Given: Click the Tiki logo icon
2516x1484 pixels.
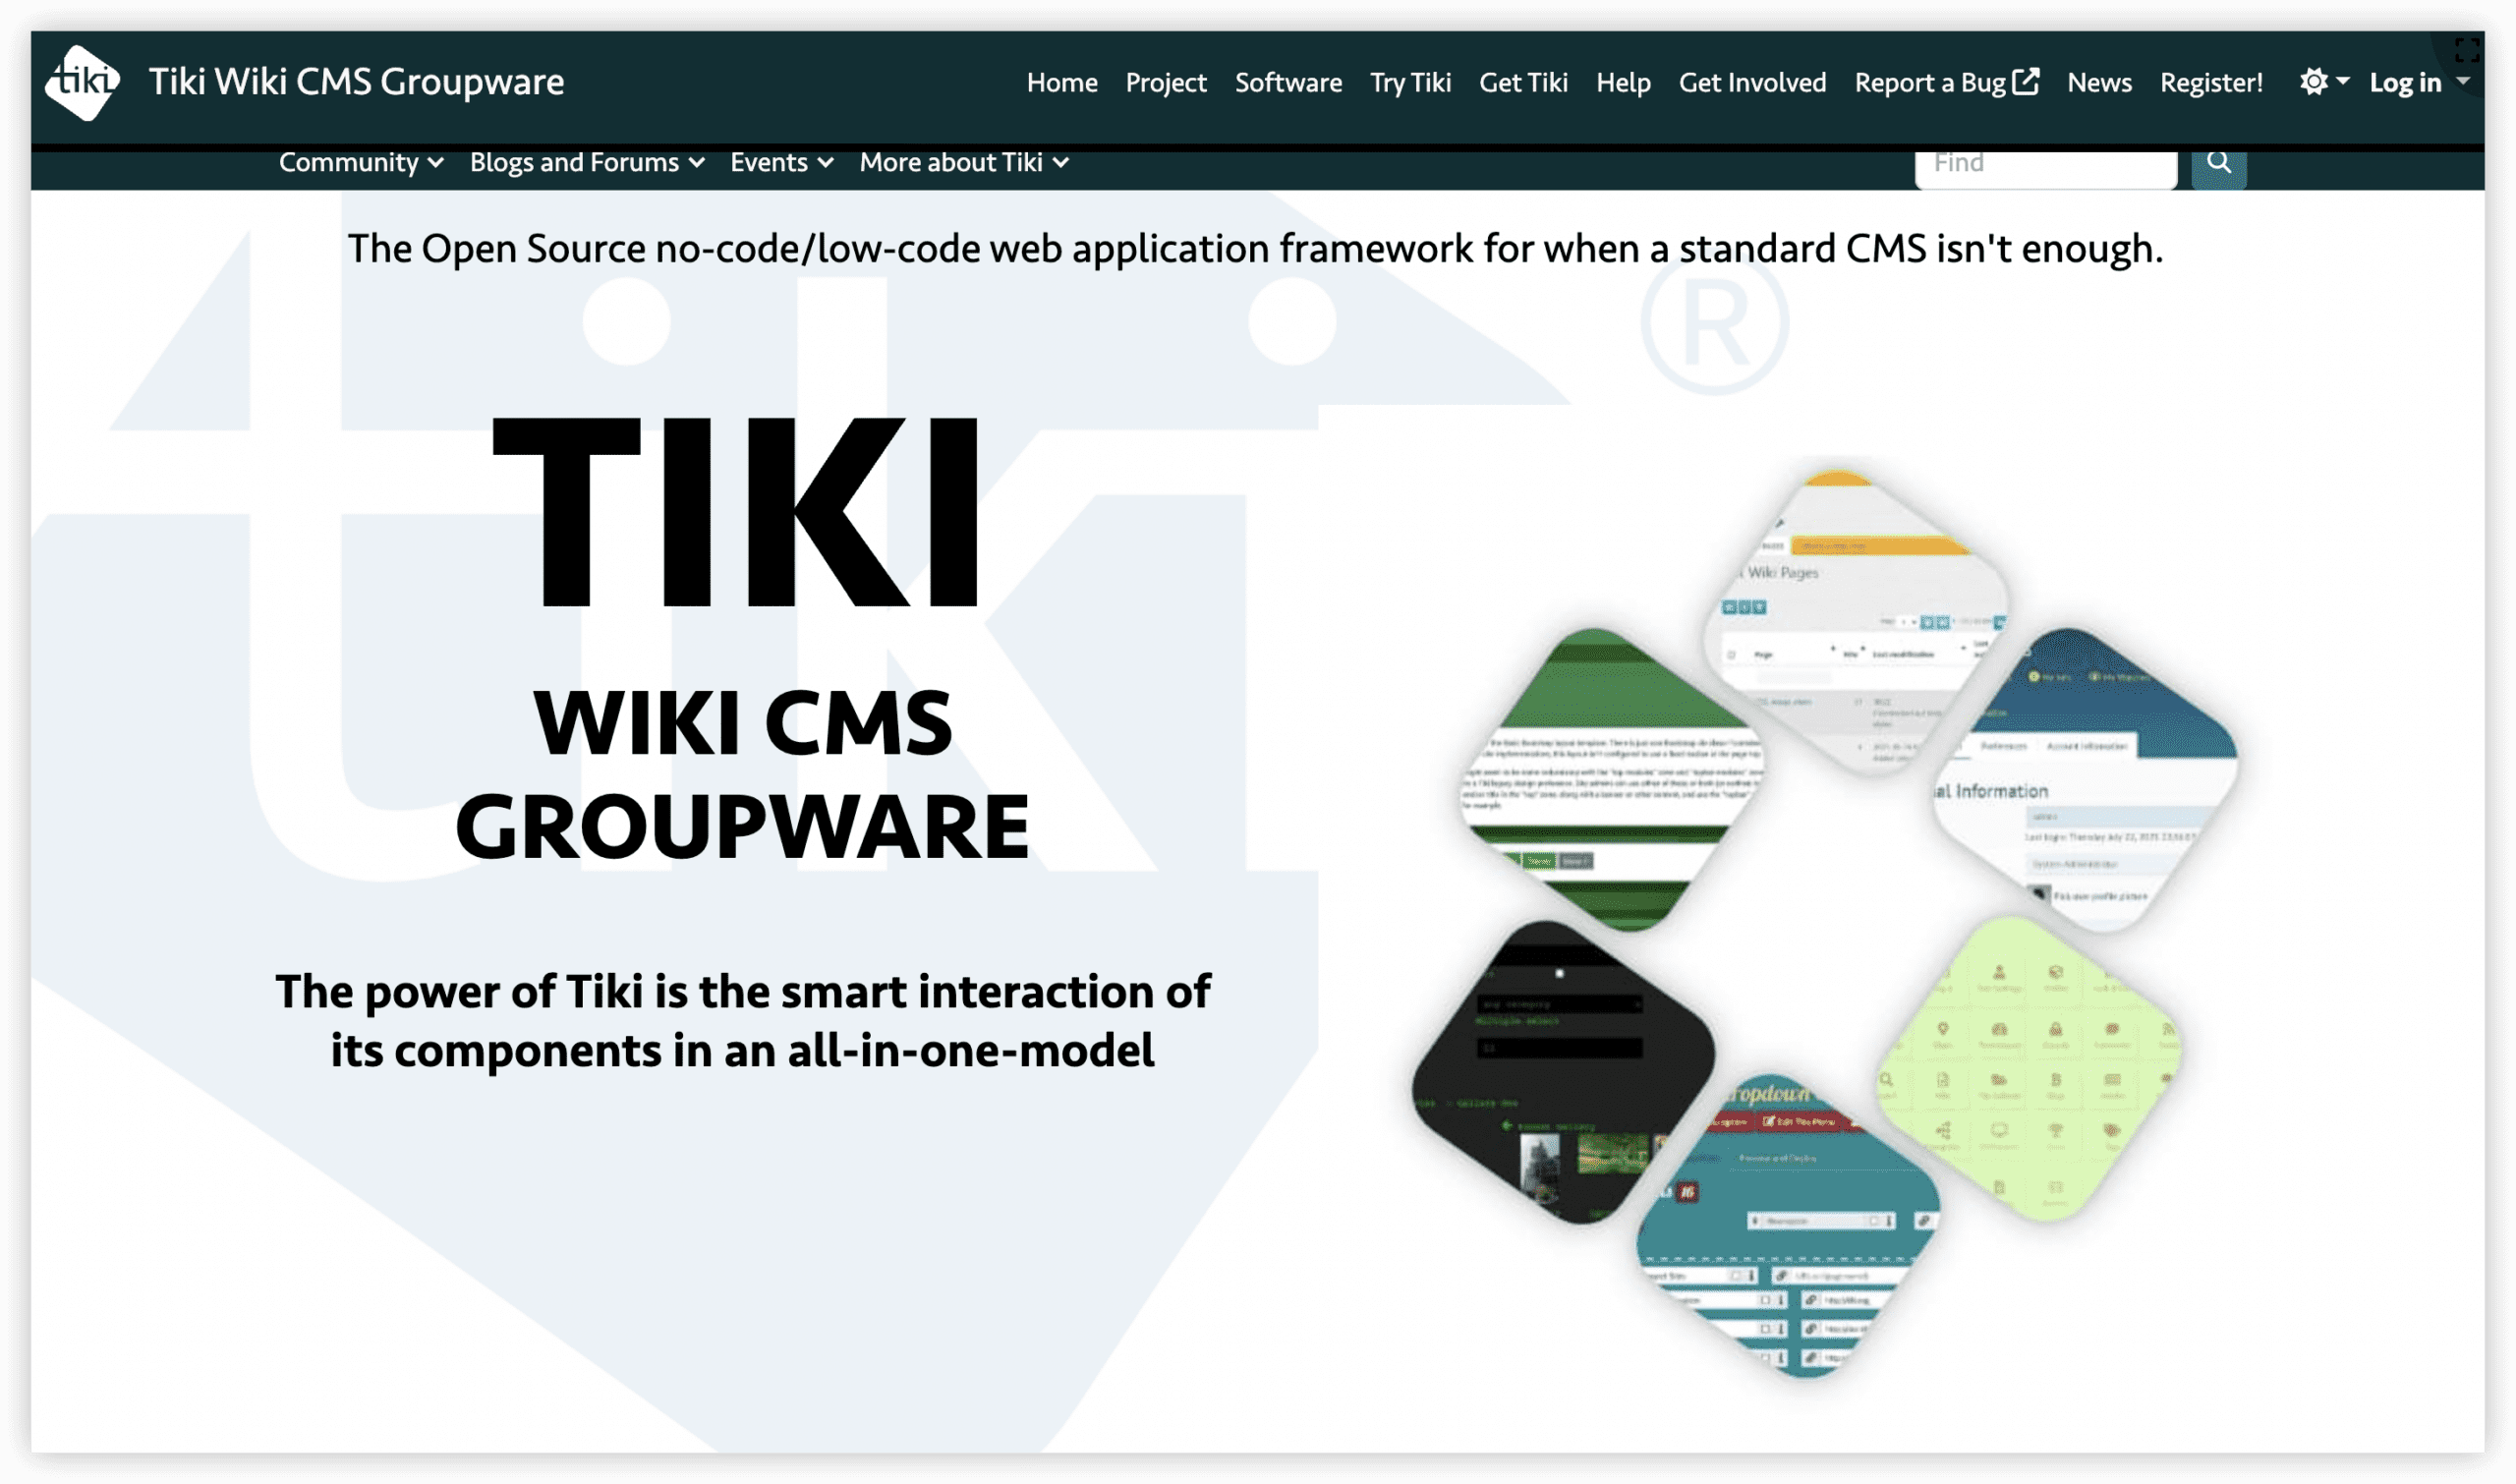Looking at the screenshot, I should [x=84, y=82].
